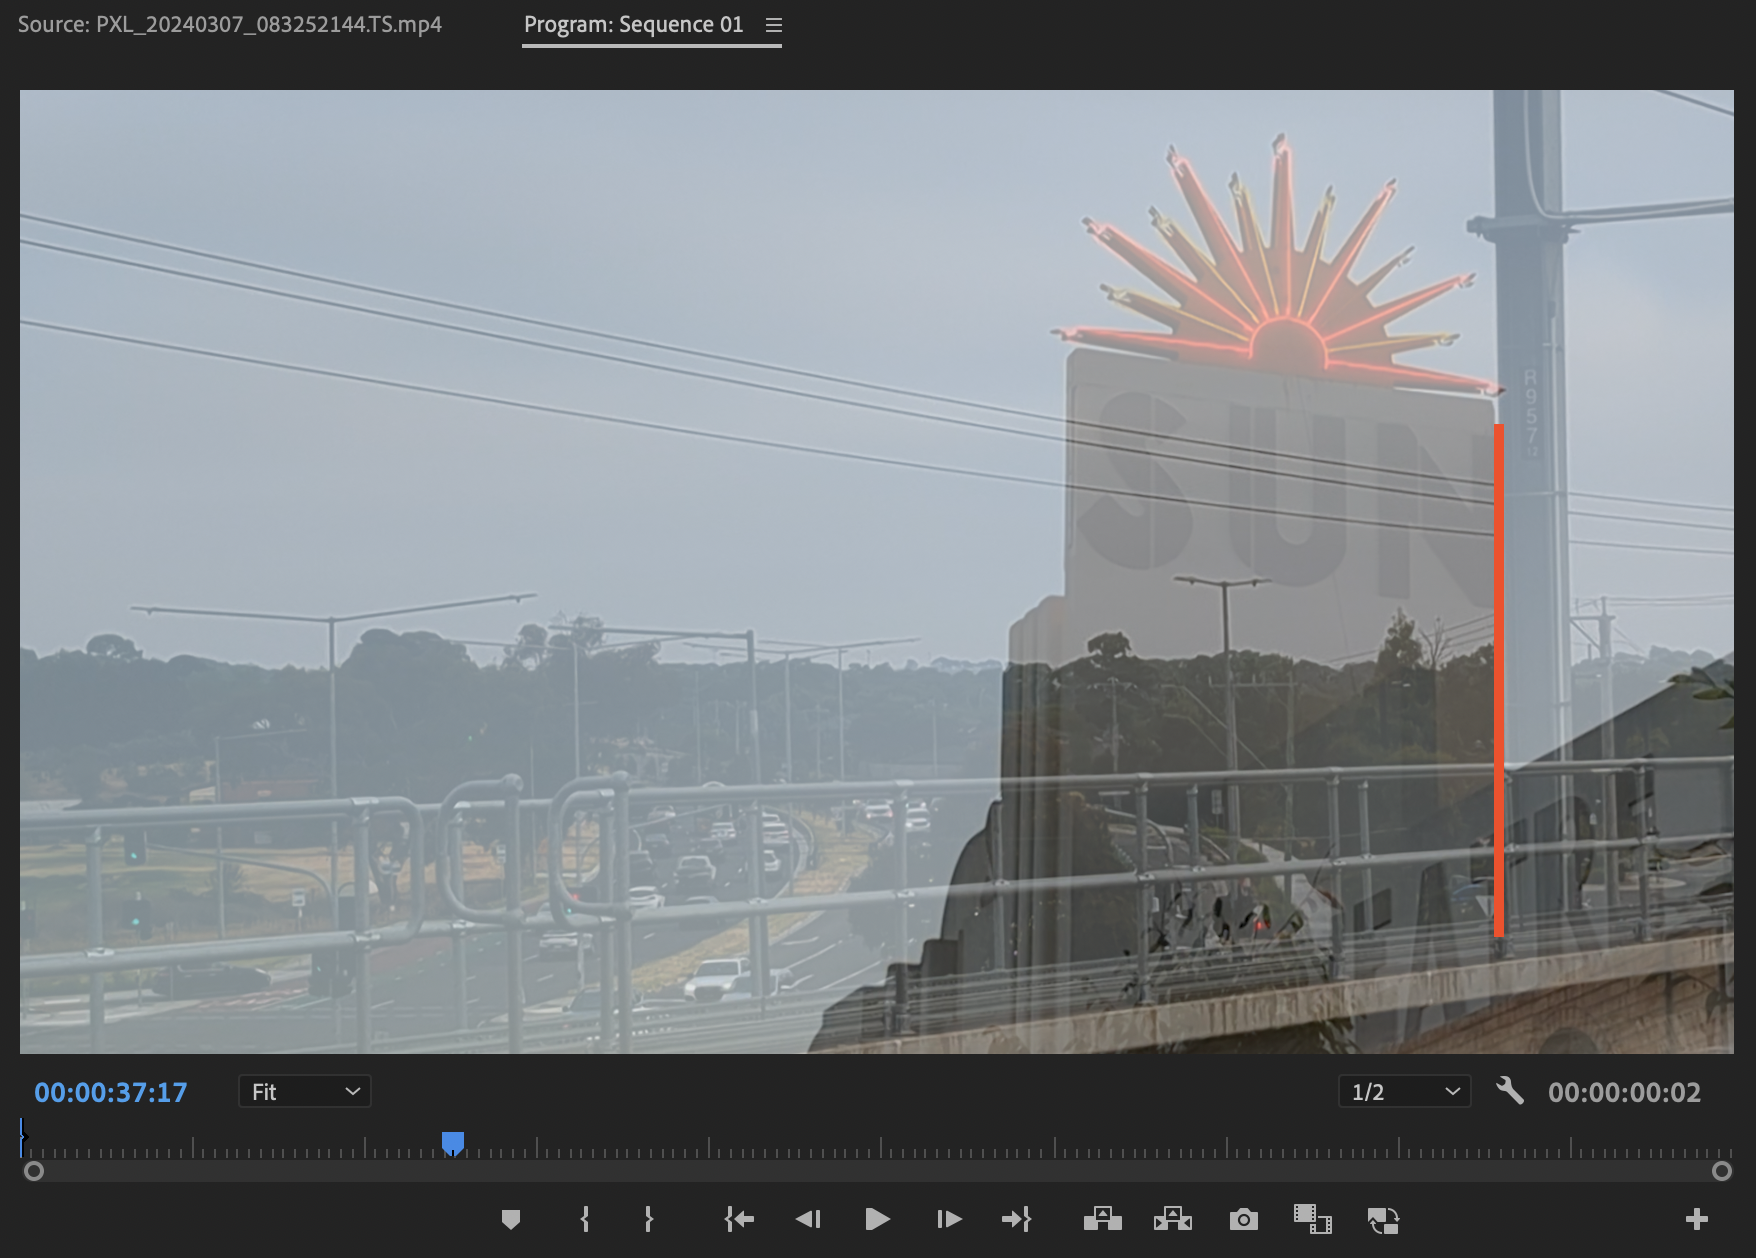Viewport: 1756px width, 1258px height.
Task: Click the Mark Out button
Action: [648, 1219]
